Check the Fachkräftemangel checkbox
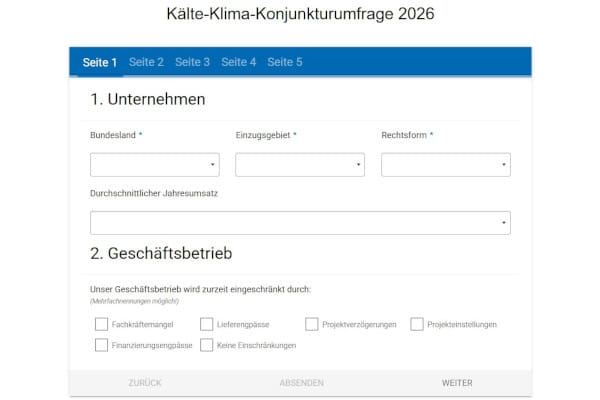 coord(101,324)
